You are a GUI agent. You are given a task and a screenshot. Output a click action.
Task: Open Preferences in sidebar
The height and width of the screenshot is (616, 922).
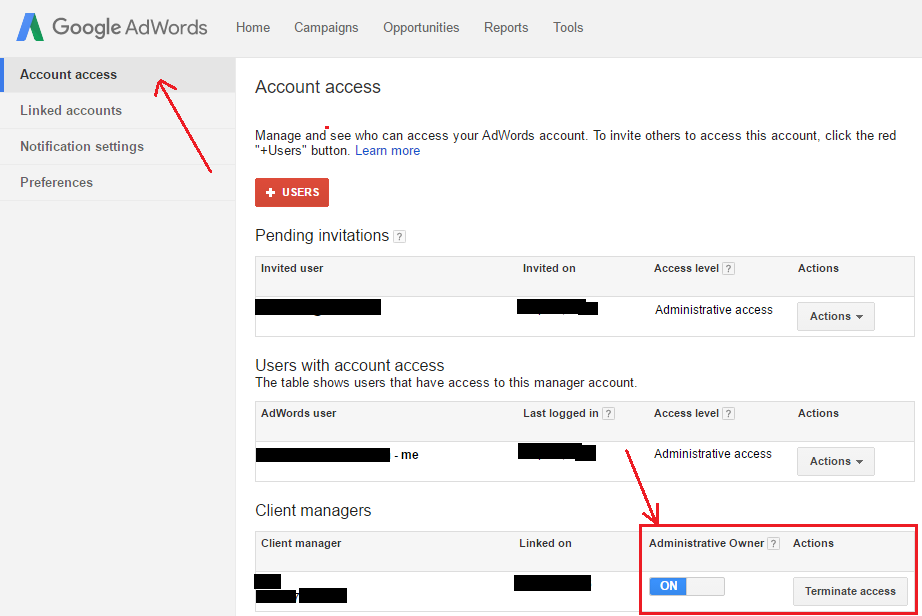(118, 182)
